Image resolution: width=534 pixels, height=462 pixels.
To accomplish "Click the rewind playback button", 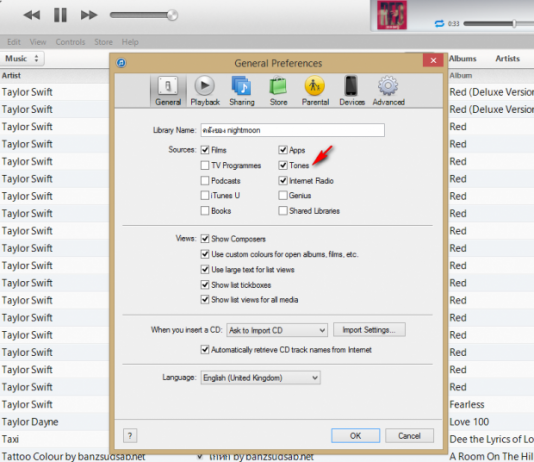I will pos(32,15).
